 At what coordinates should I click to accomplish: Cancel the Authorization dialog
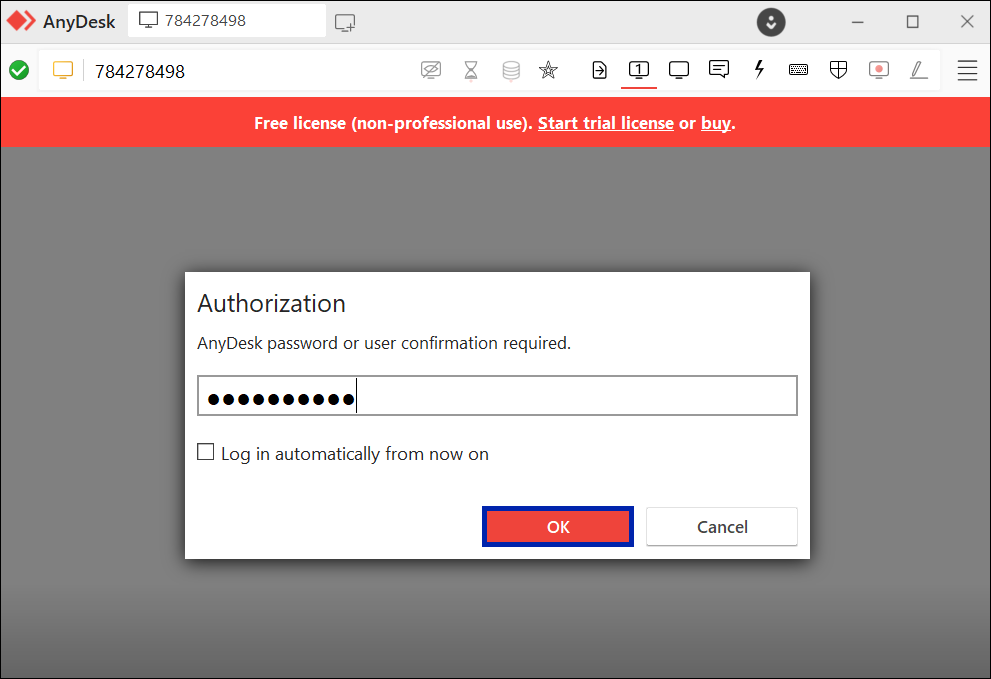pyautogui.click(x=722, y=527)
